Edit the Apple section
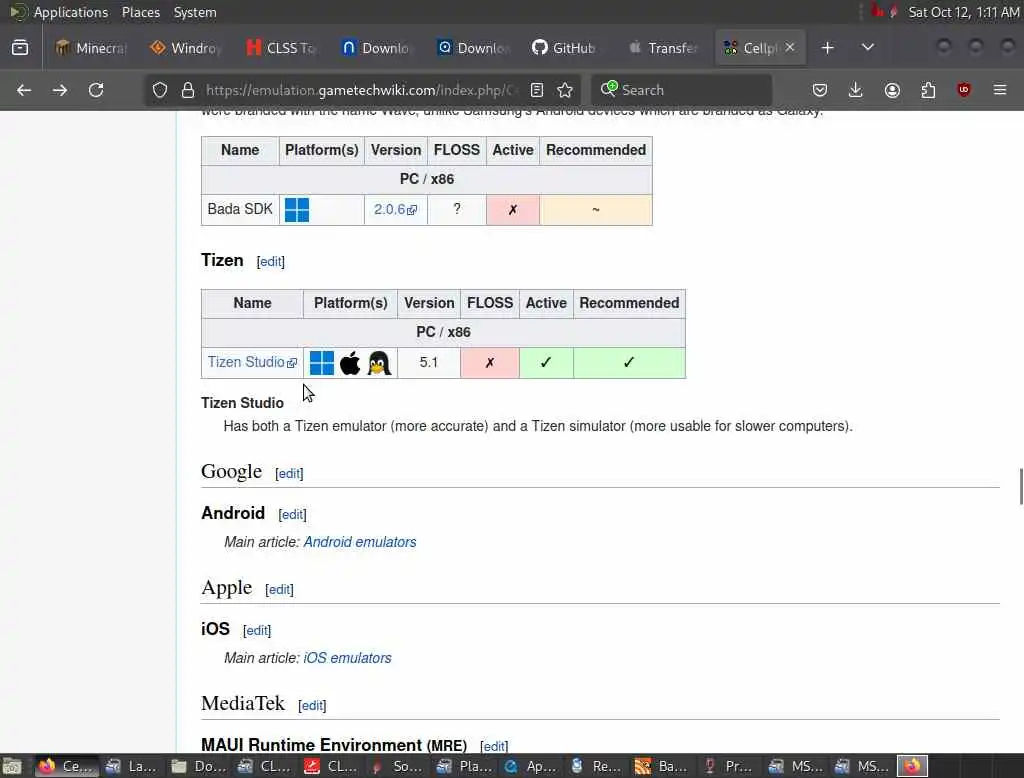This screenshot has height=778, width=1024. tap(280, 589)
